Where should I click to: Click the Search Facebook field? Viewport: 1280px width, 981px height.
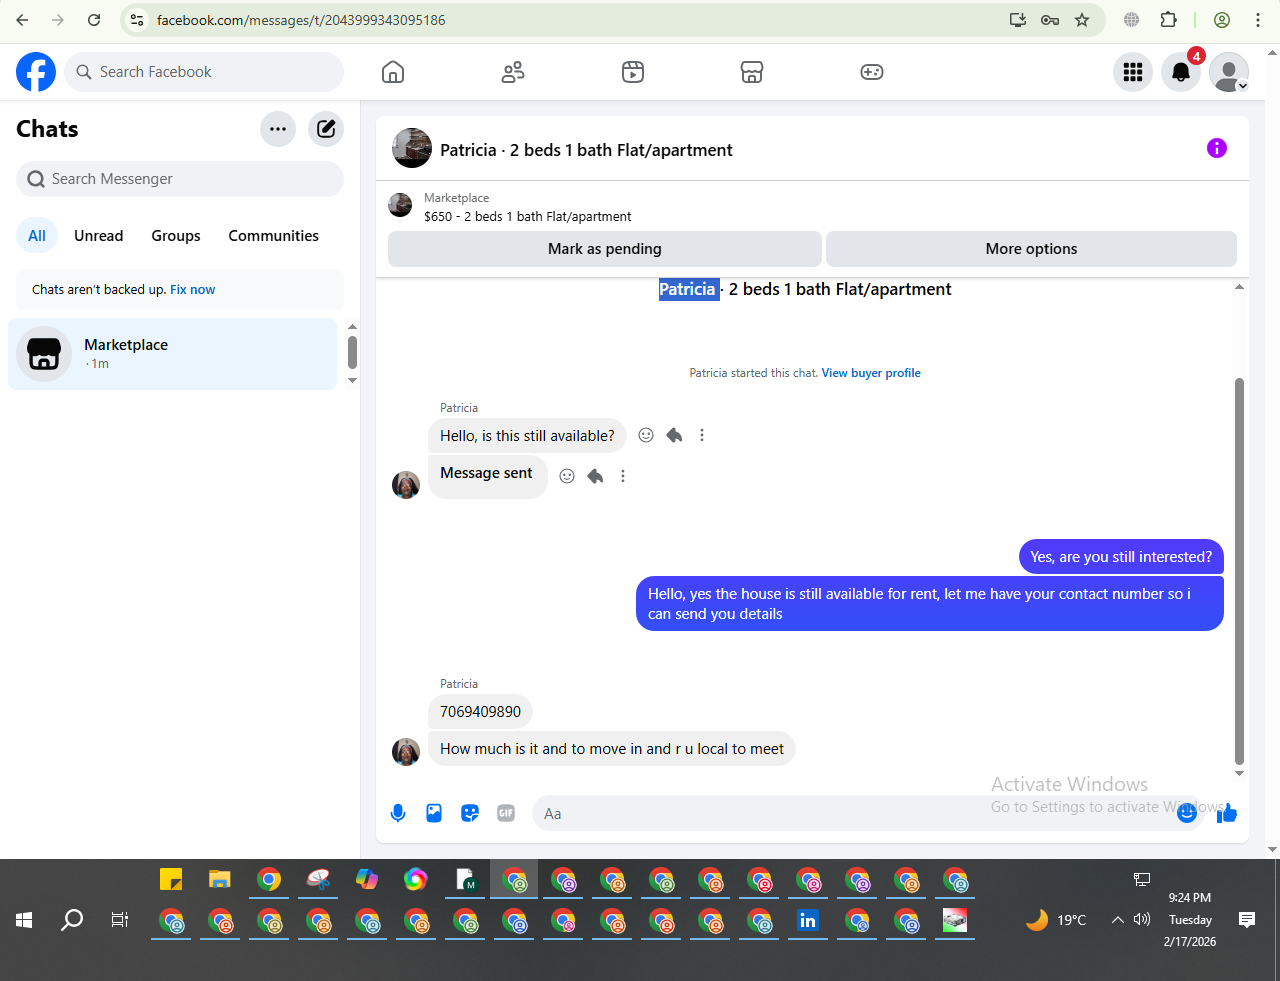[204, 72]
